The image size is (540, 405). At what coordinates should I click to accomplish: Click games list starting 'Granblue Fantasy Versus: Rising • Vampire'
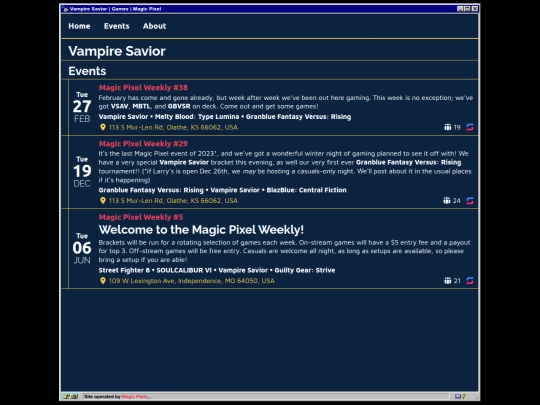[222, 190]
